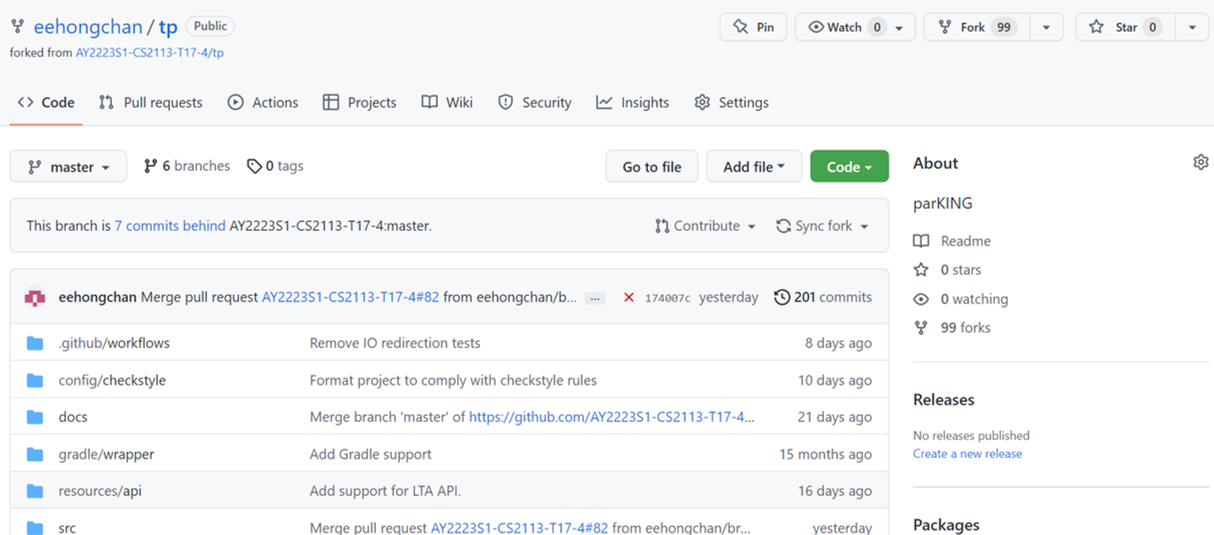Open the eehongchan owner link
The width and height of the screenshot is (1214, 535).
86,27
